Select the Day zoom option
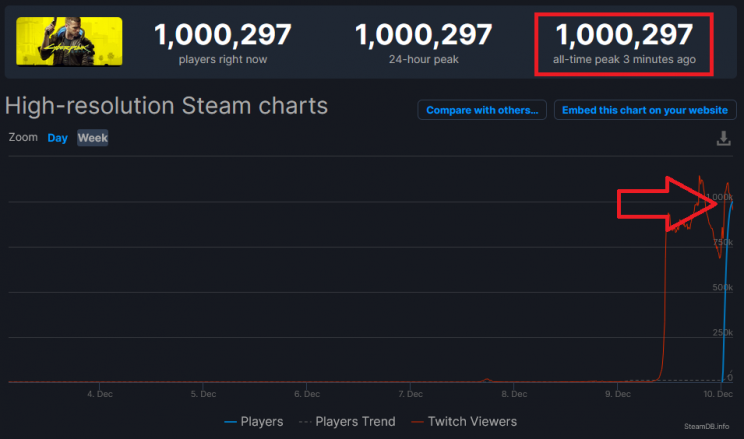 tap(58, 138)
